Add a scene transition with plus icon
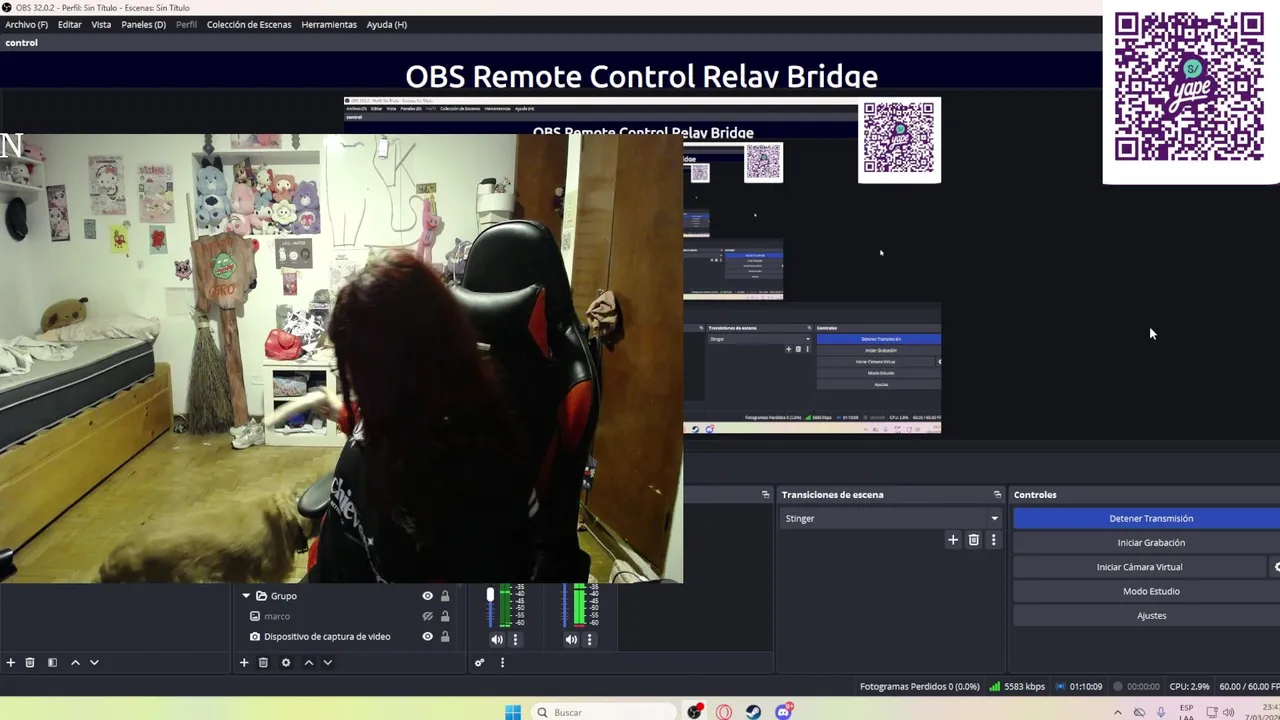 click(x=953, y=540)
